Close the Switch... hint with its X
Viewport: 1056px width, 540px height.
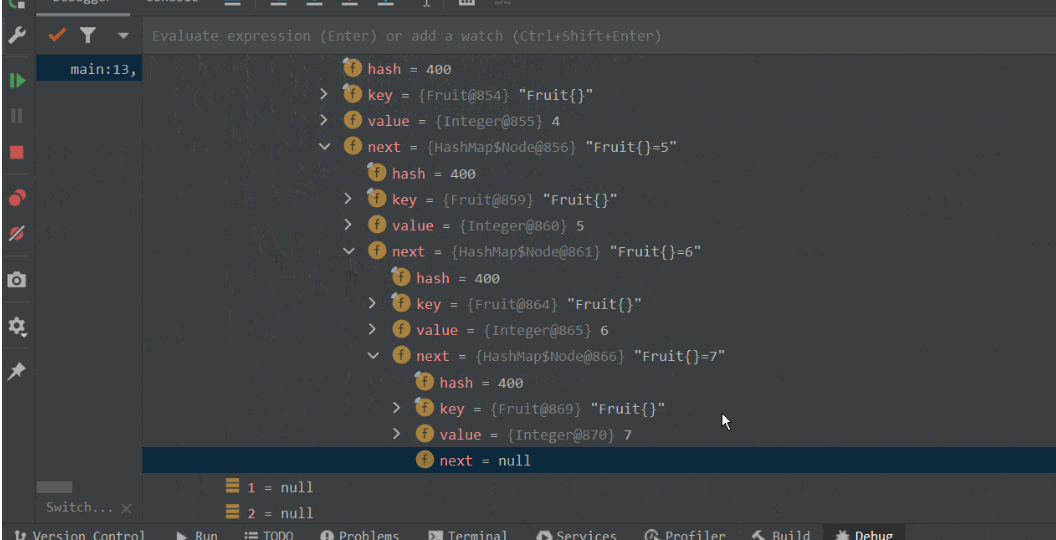pos(126,508)
